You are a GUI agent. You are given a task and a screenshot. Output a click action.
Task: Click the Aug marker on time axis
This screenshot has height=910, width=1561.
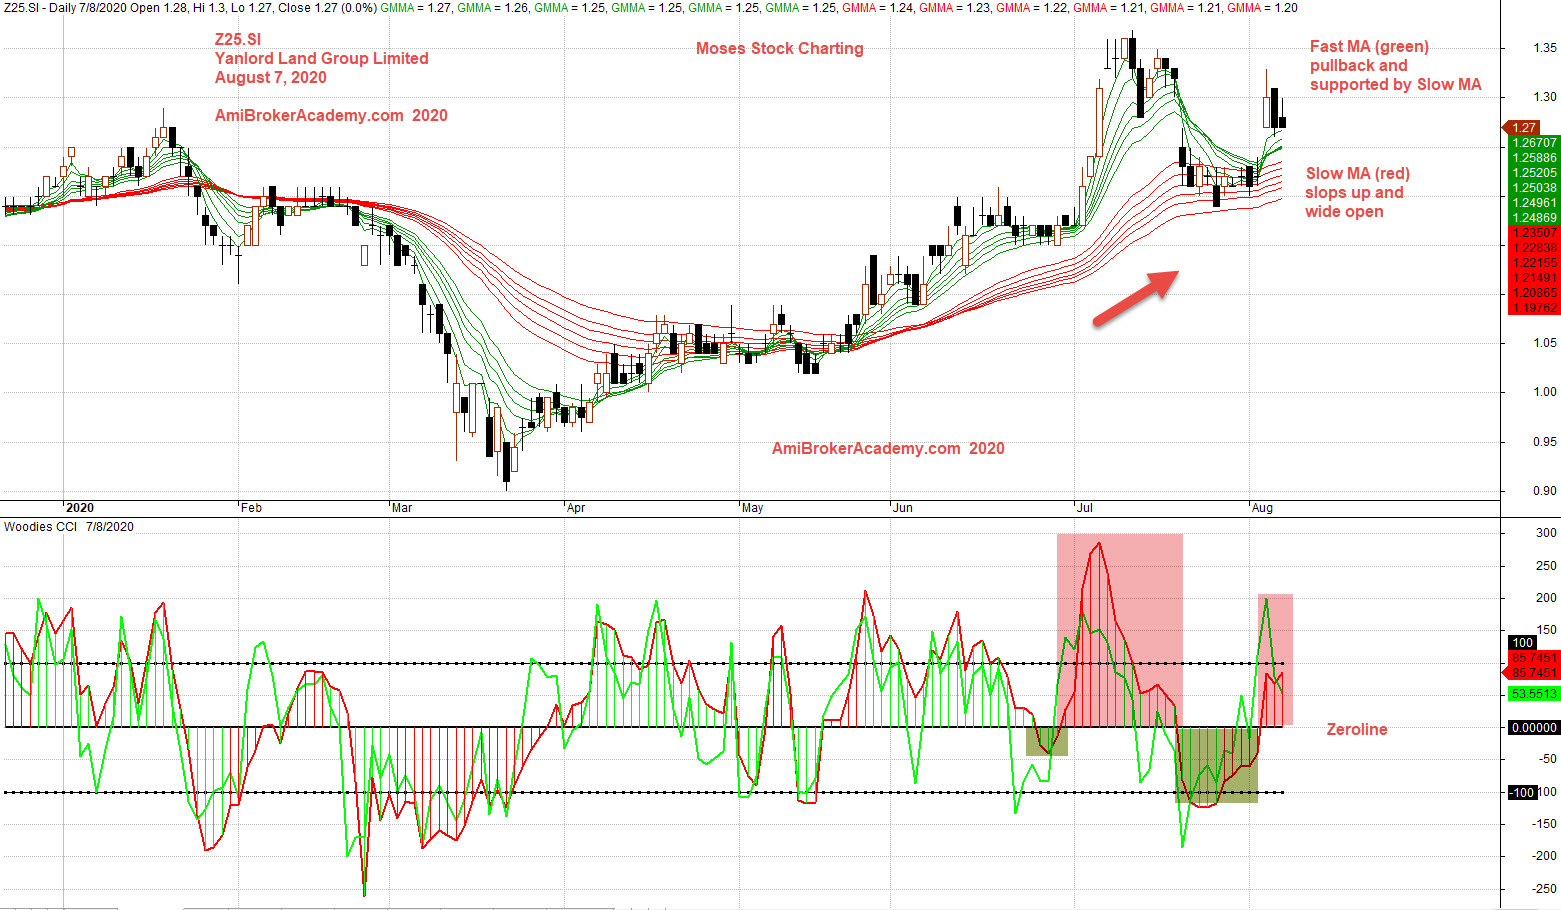pos(1263,508)
